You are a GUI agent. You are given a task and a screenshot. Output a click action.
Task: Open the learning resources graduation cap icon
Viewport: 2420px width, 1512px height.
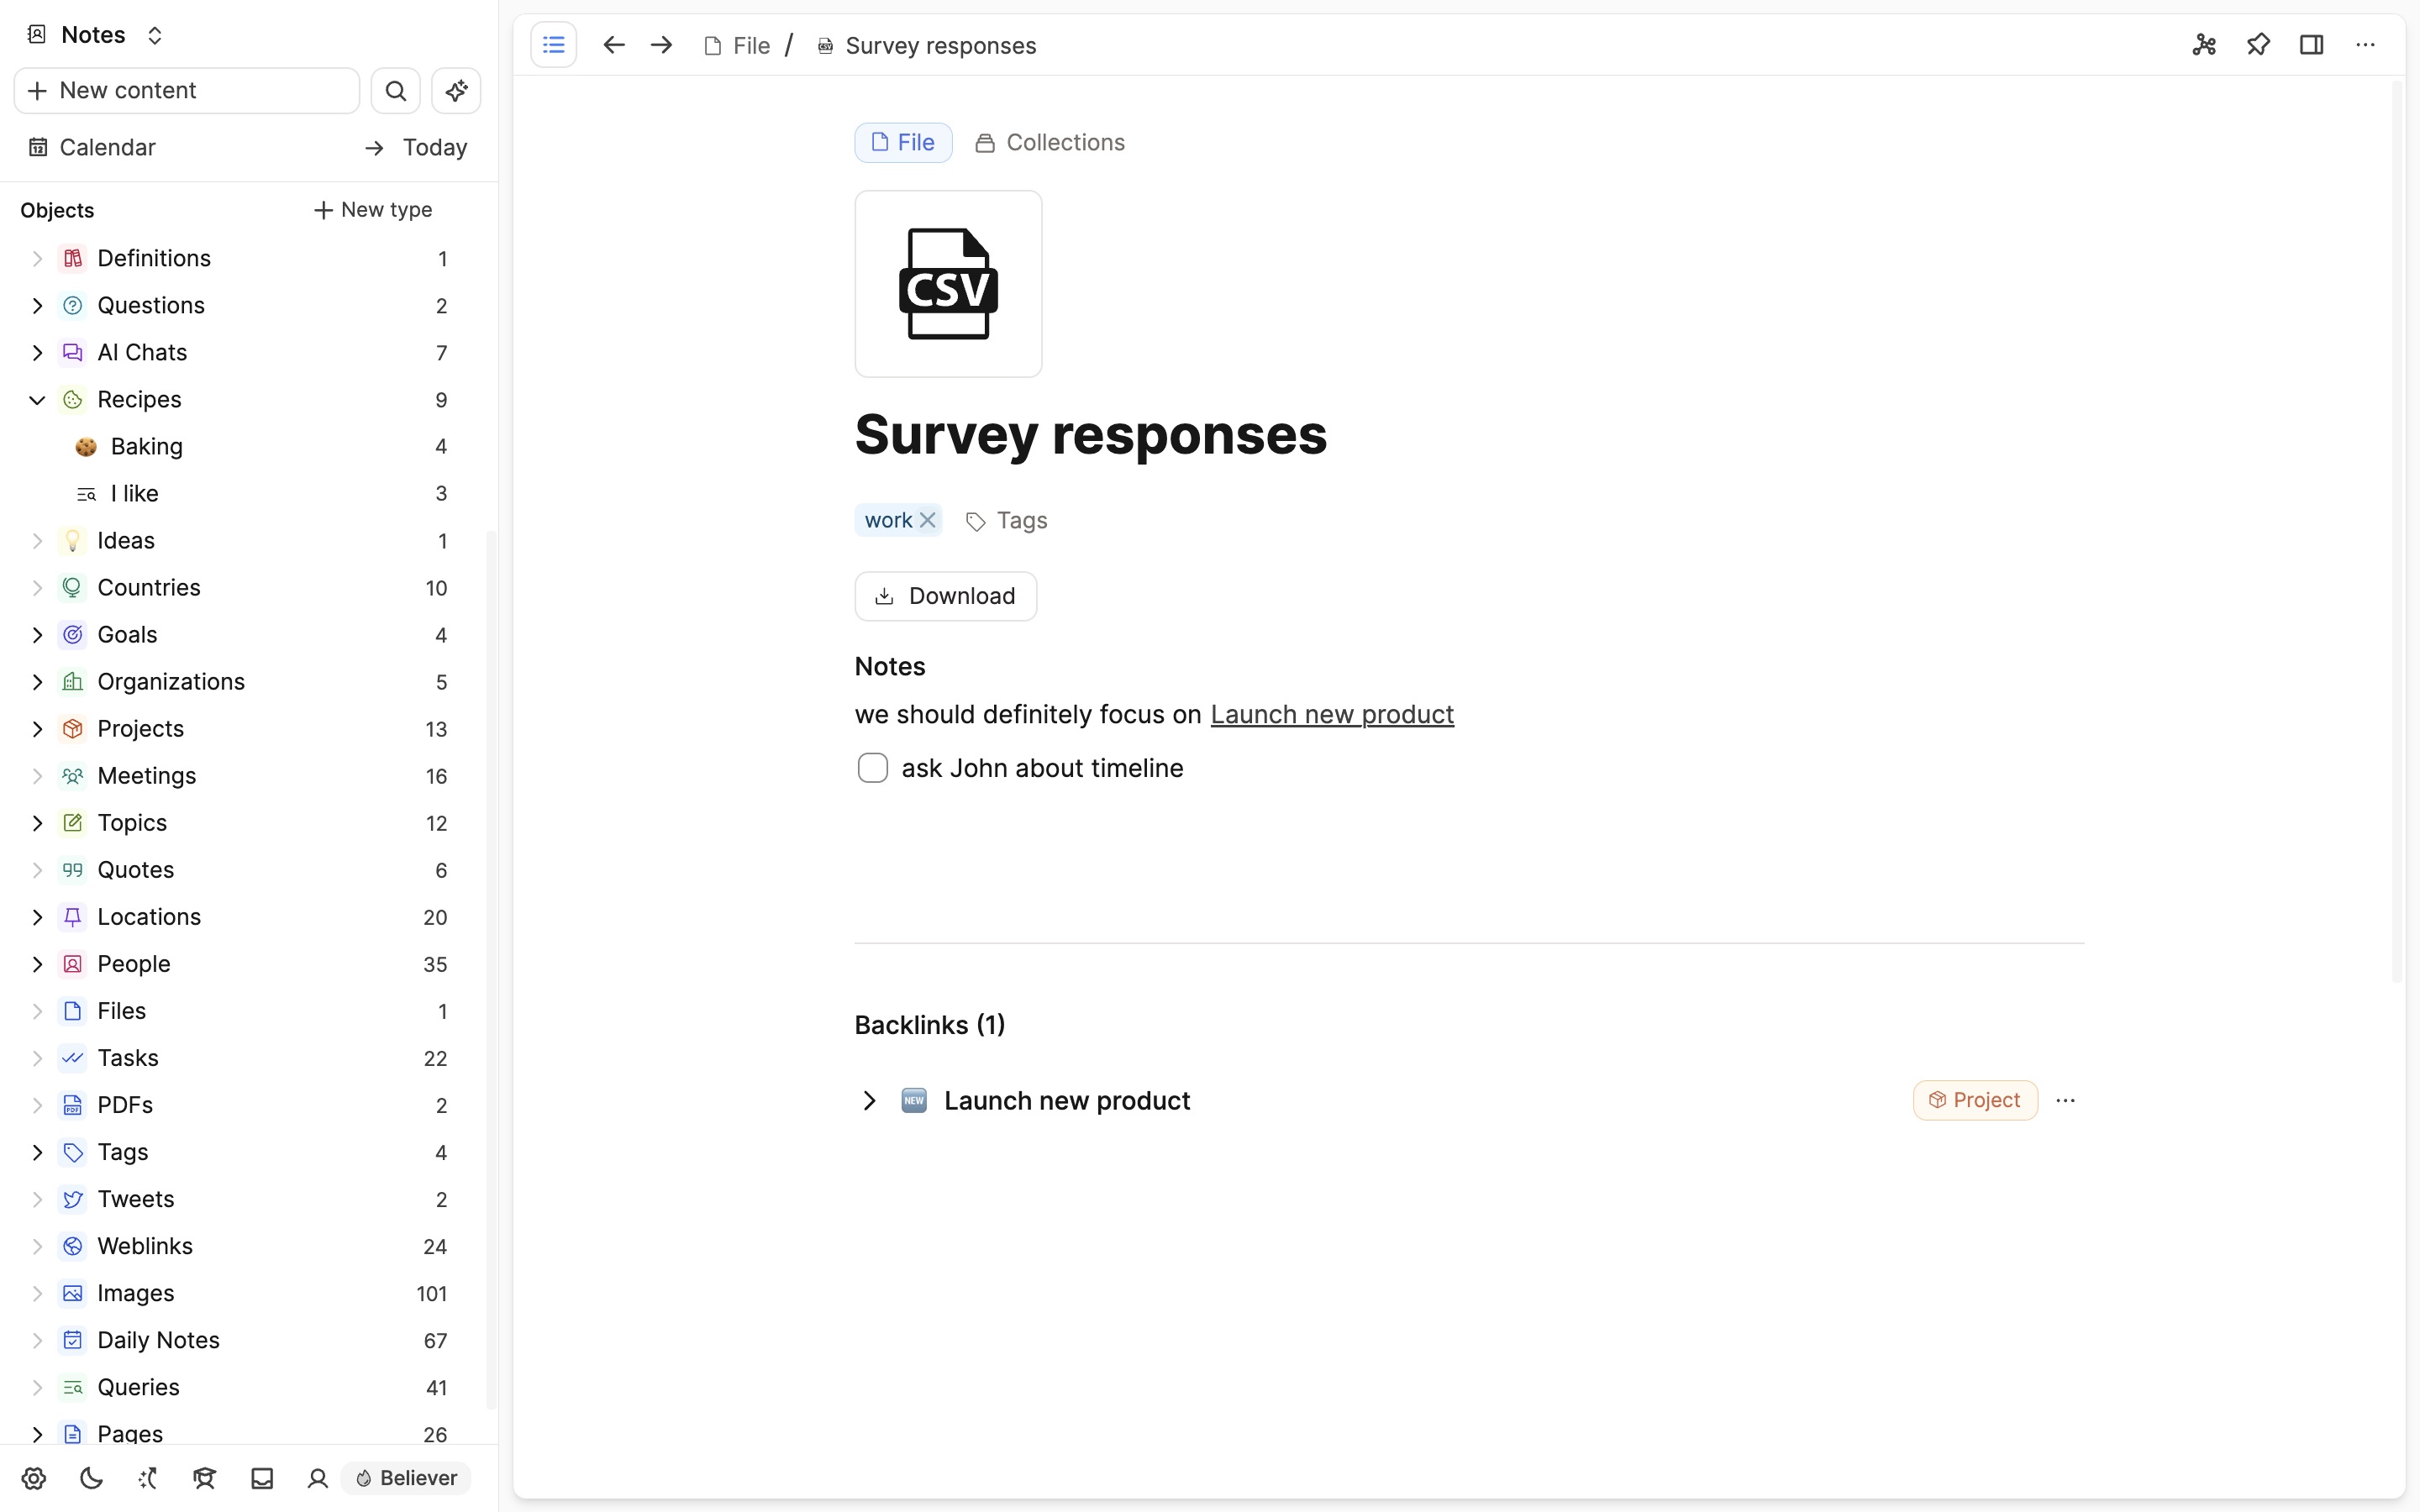coord(204,1478)
